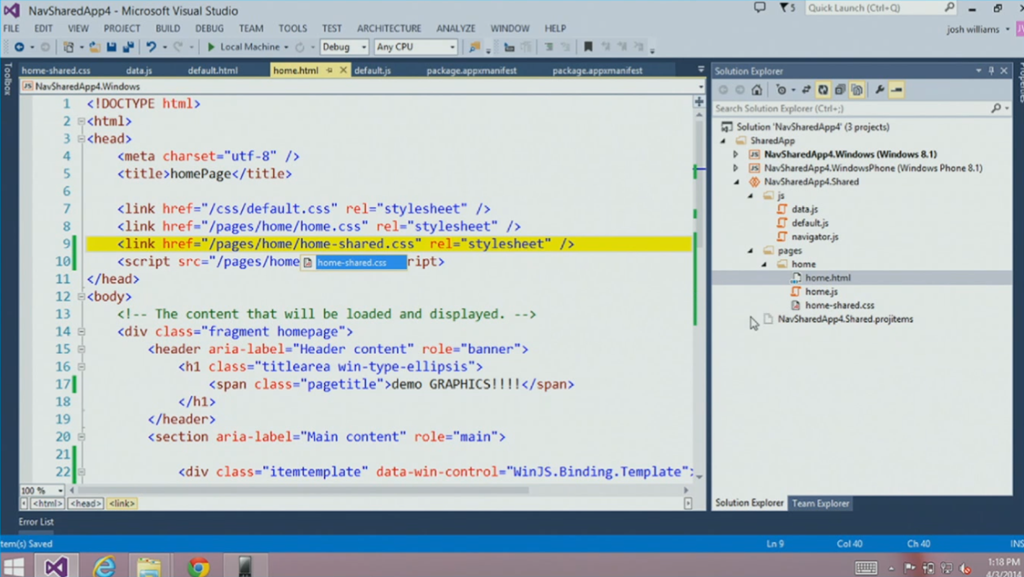This screenshot has width=1024, height=577.
Task: Switch to the home-shared.css tab
Action: pos(56,70)
